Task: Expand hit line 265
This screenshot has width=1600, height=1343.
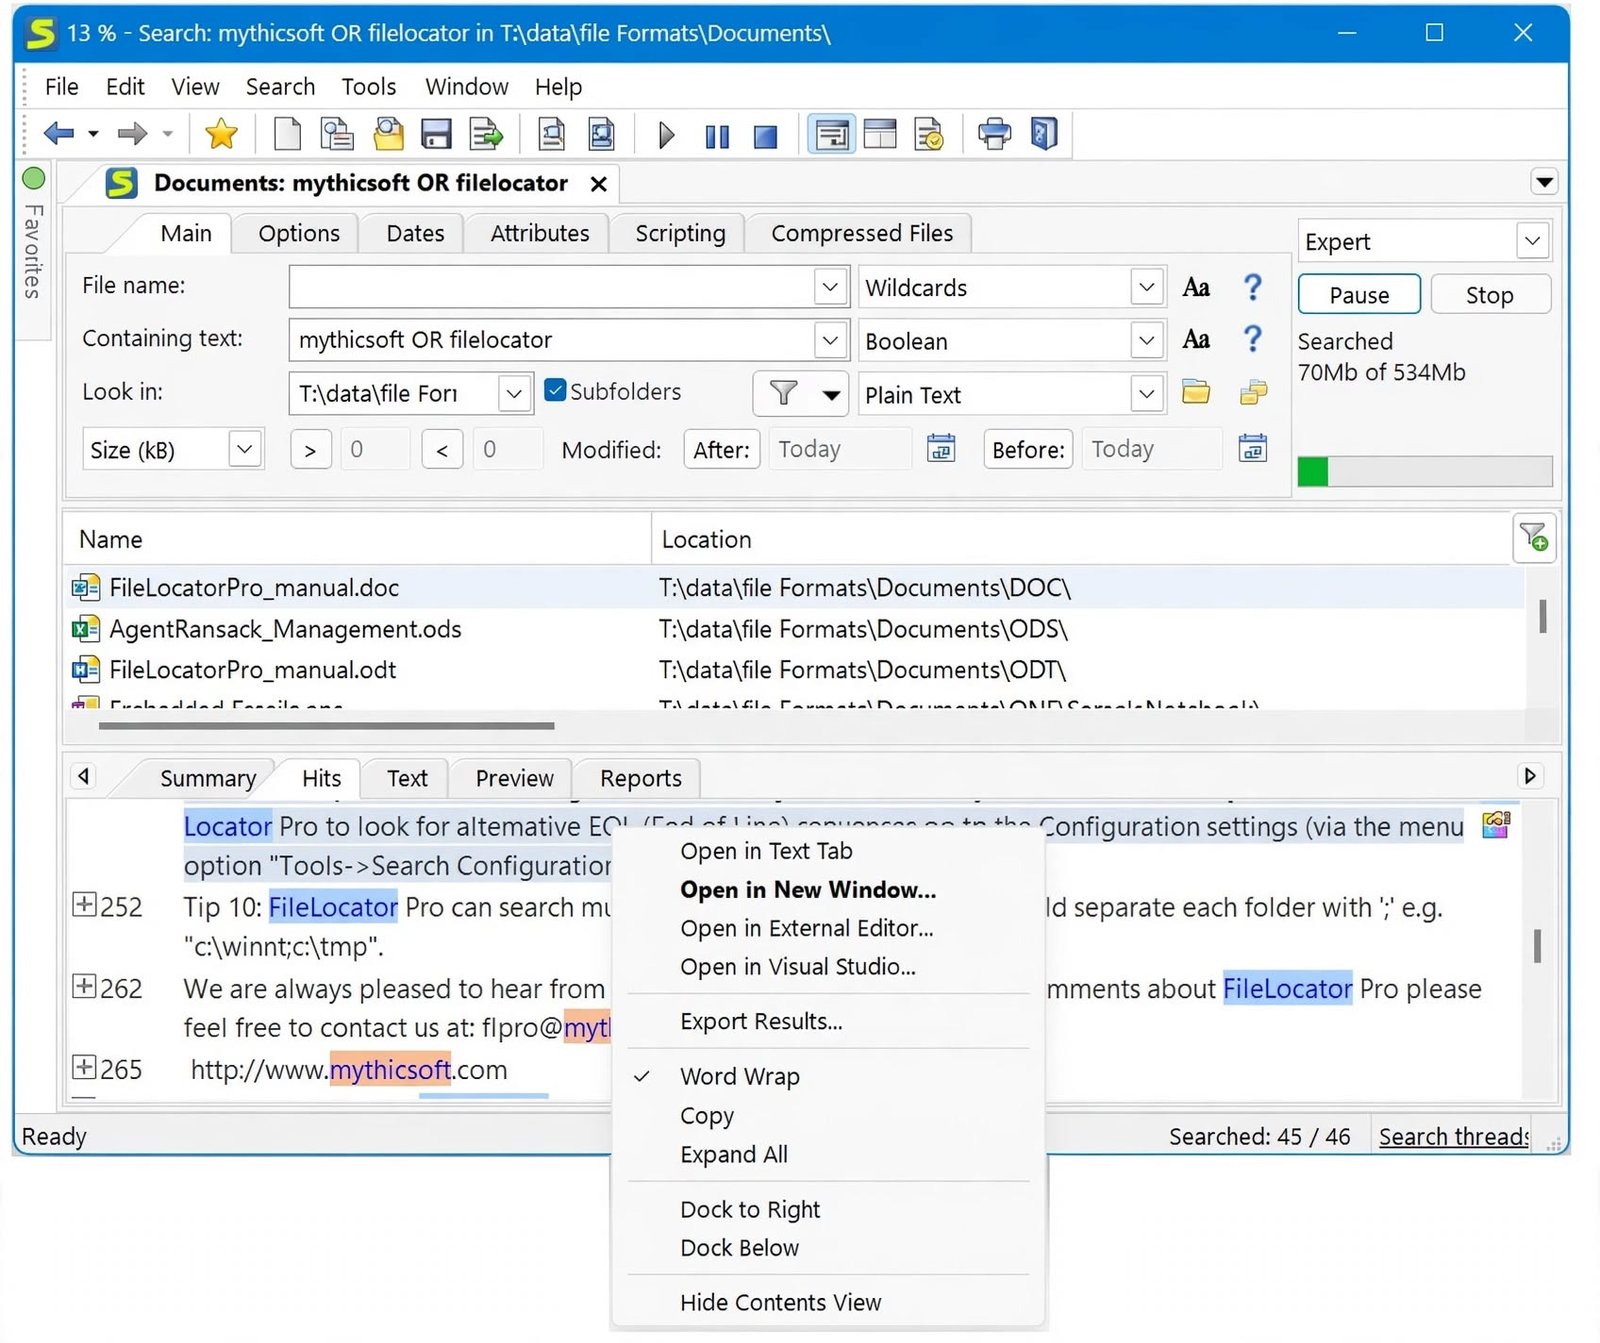Action: 85,1067
